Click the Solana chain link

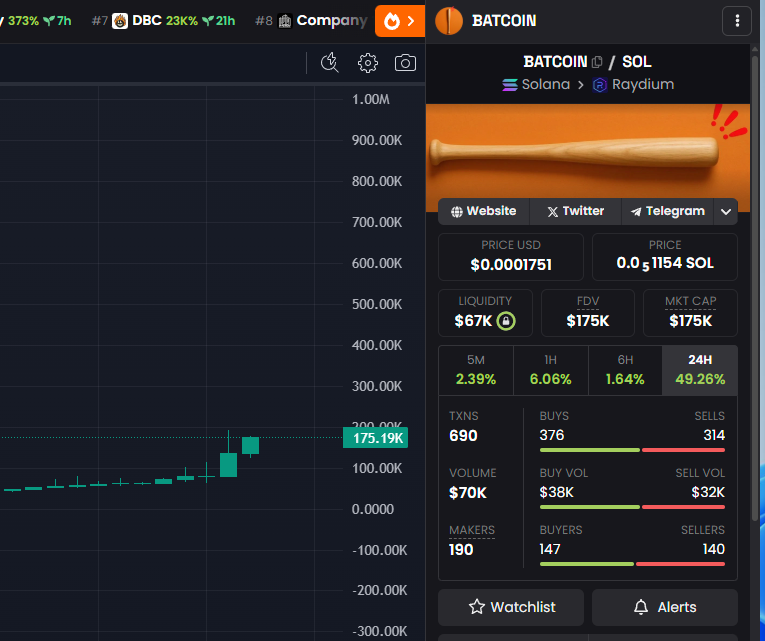click(536, 85)
